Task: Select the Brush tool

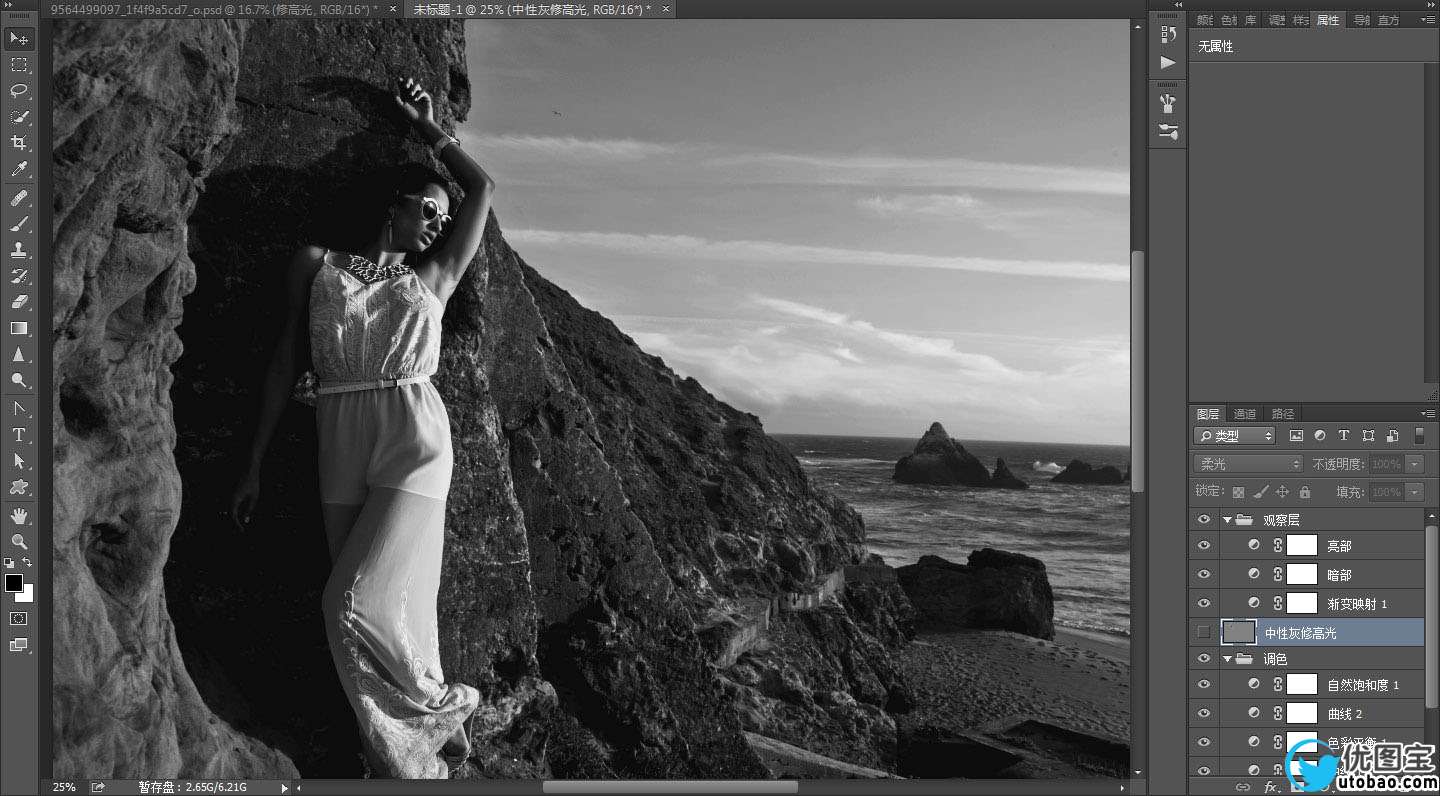Action: pyautogui.click(x=18, y=224)
